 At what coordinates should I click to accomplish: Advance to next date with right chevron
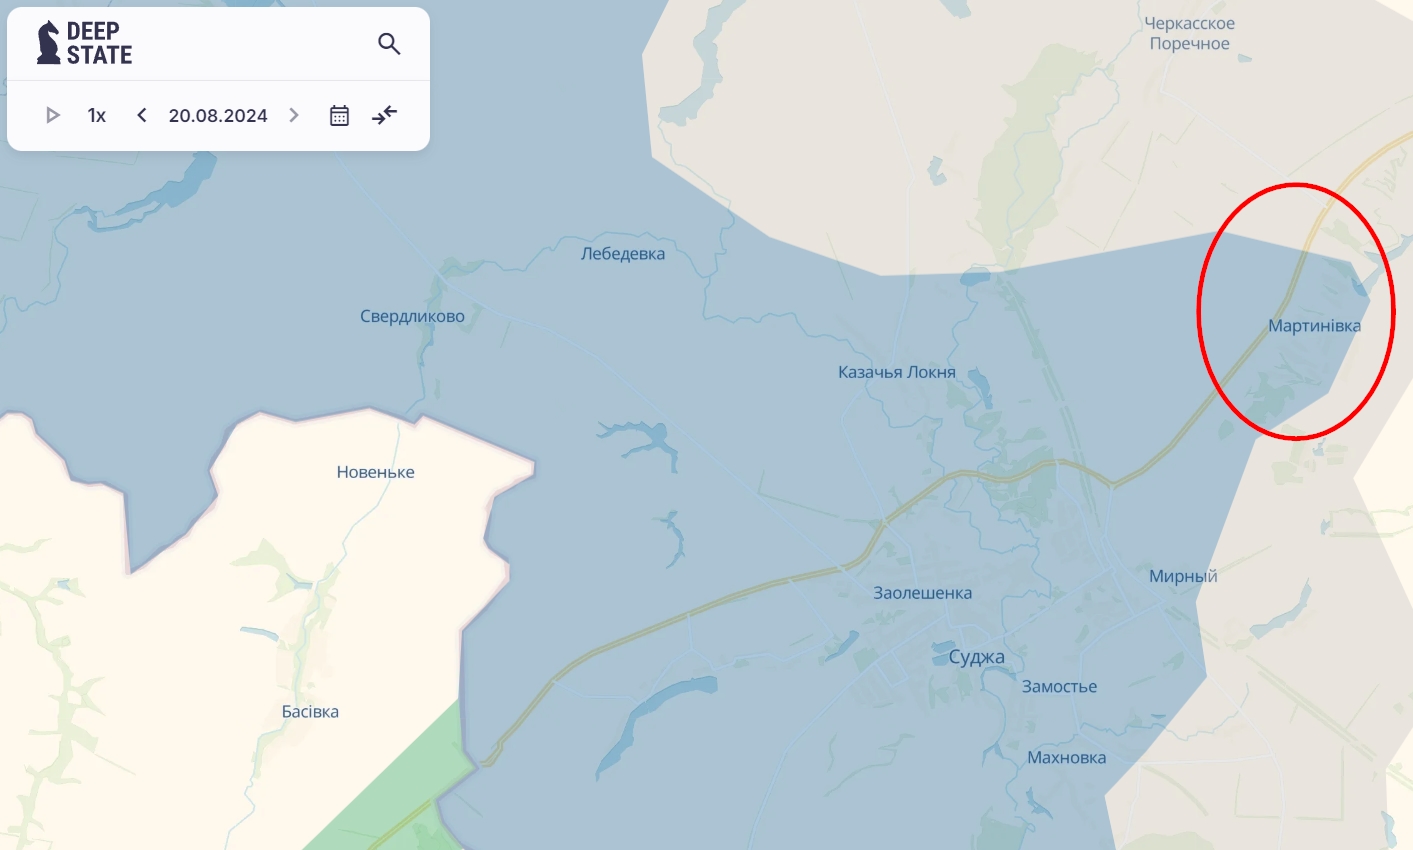[294, 115]
